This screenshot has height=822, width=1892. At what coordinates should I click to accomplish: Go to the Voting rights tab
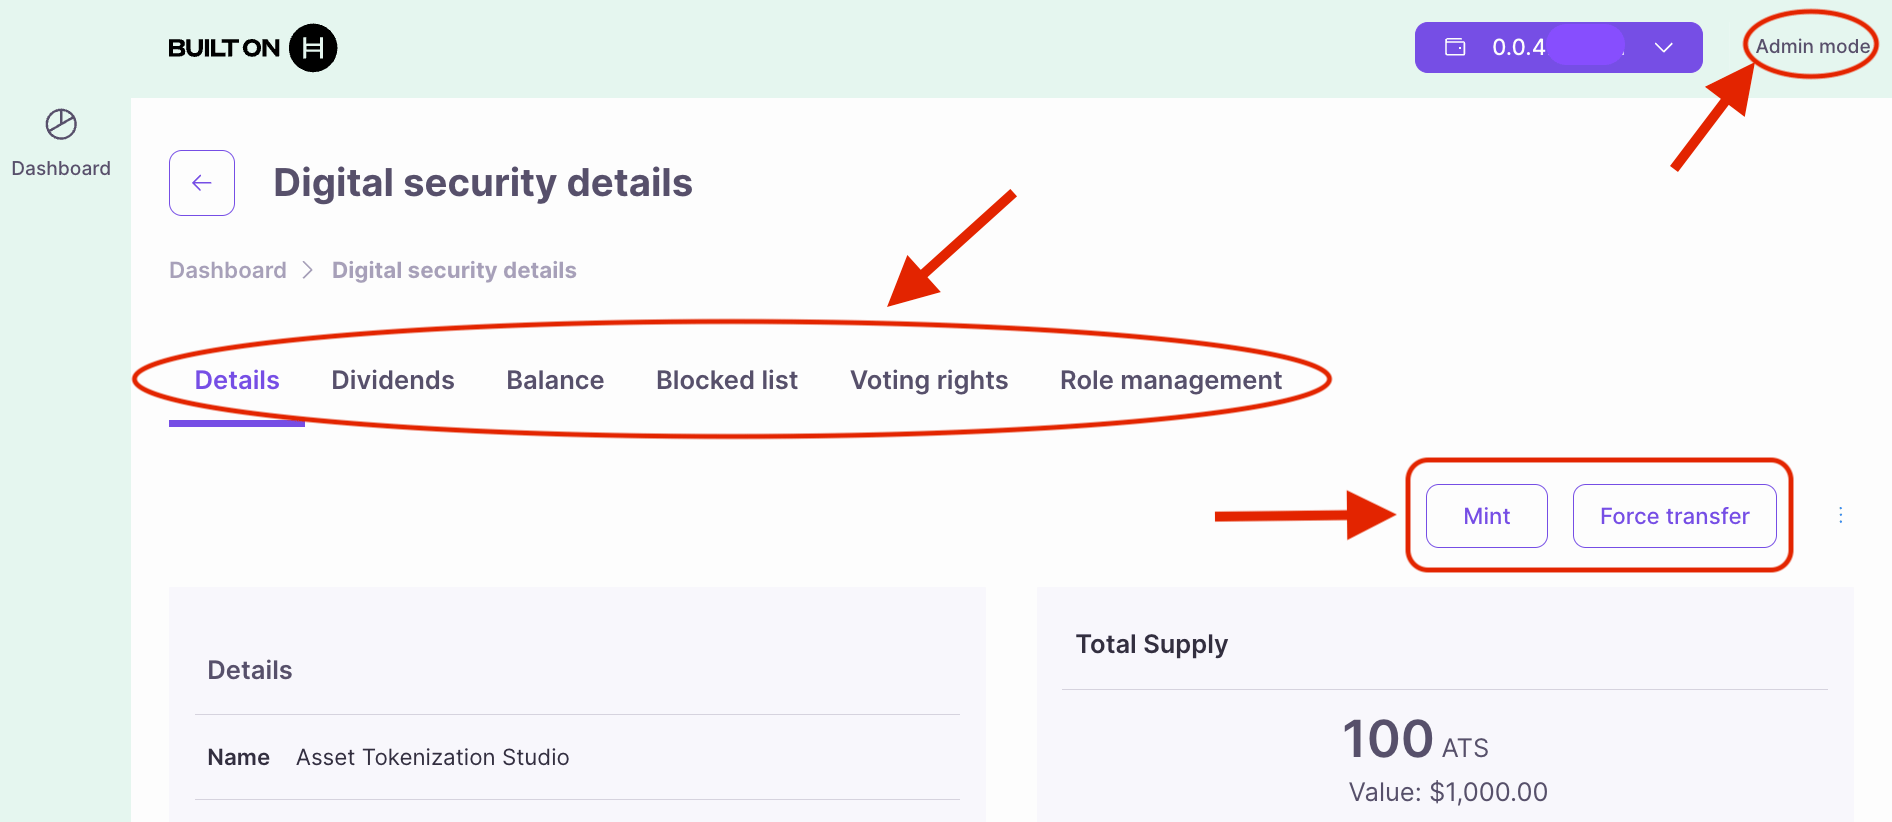[929, 380]
